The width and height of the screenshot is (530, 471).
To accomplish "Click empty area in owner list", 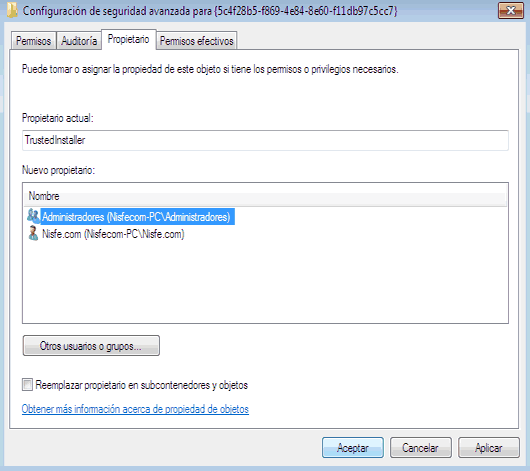I will click(265, 282).
